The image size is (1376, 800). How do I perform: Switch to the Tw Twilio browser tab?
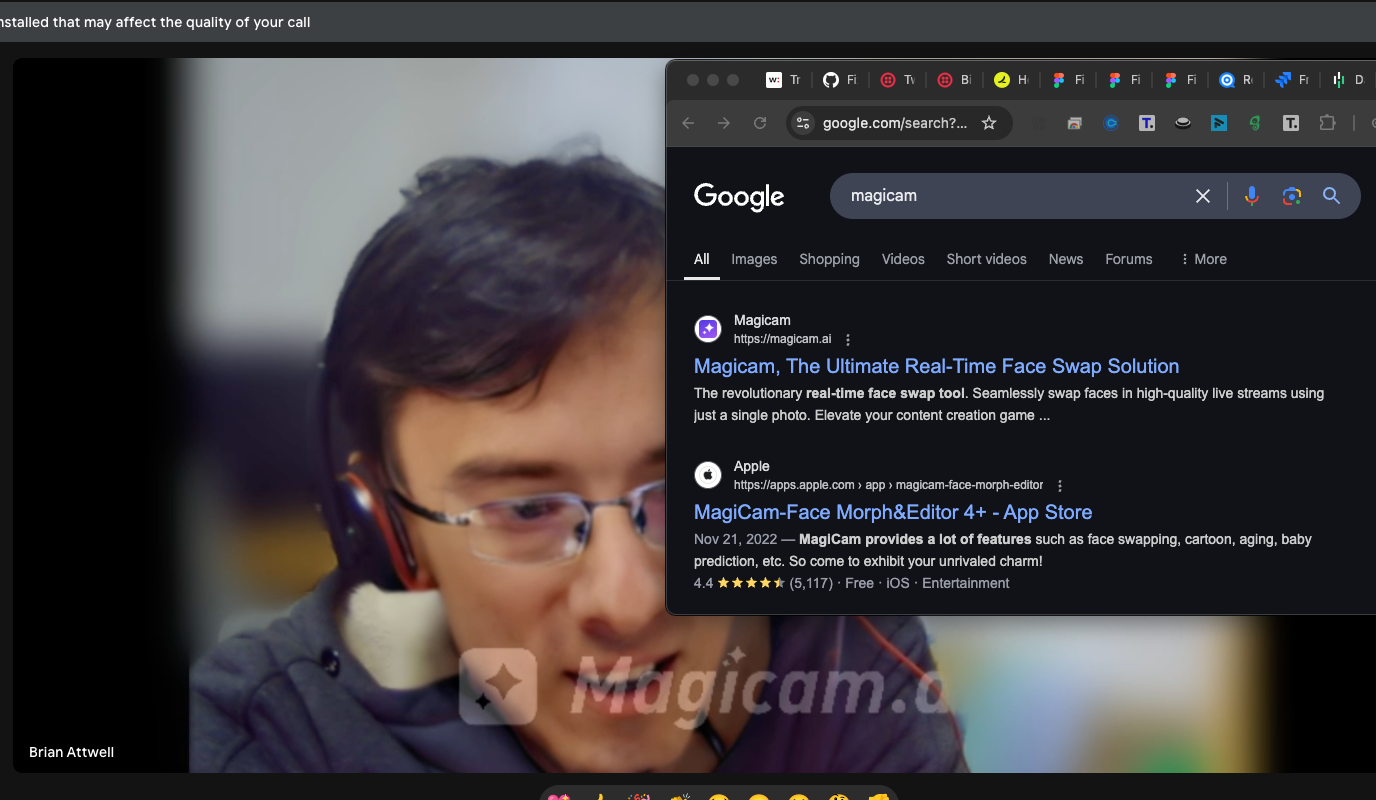[897, 80]
